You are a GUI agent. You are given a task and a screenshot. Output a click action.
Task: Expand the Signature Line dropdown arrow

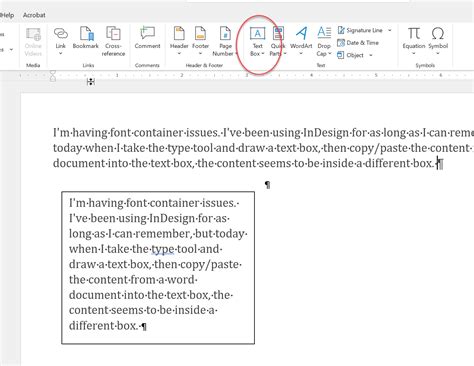click(389, 30)
